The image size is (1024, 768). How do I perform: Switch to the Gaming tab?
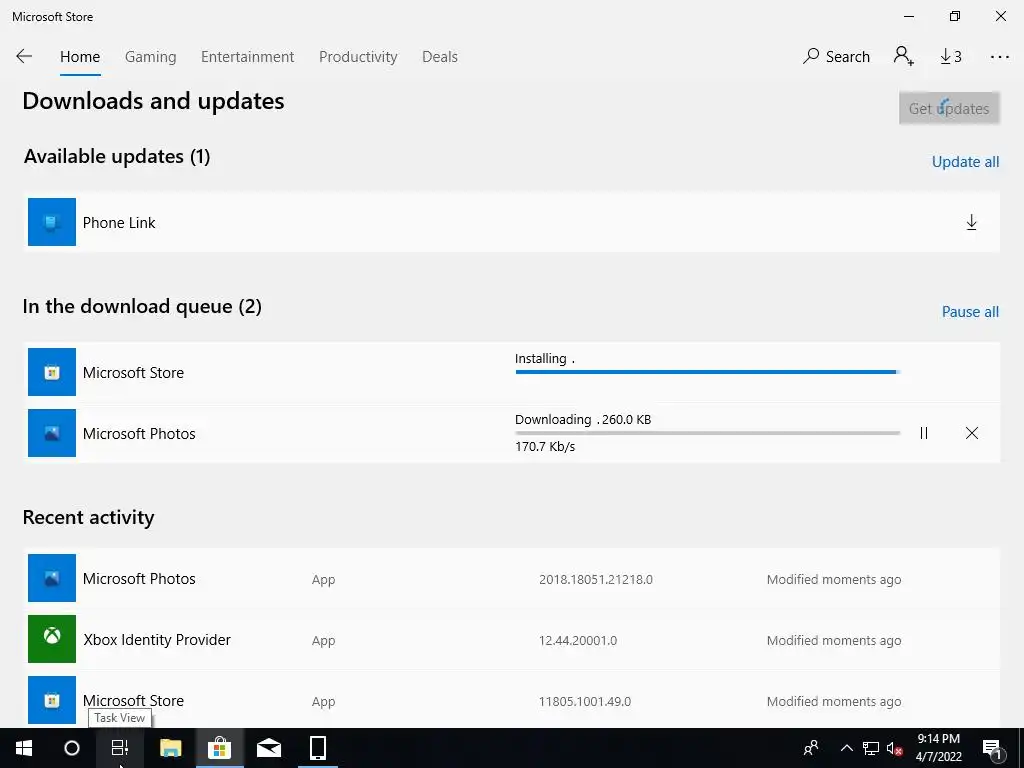150,57
